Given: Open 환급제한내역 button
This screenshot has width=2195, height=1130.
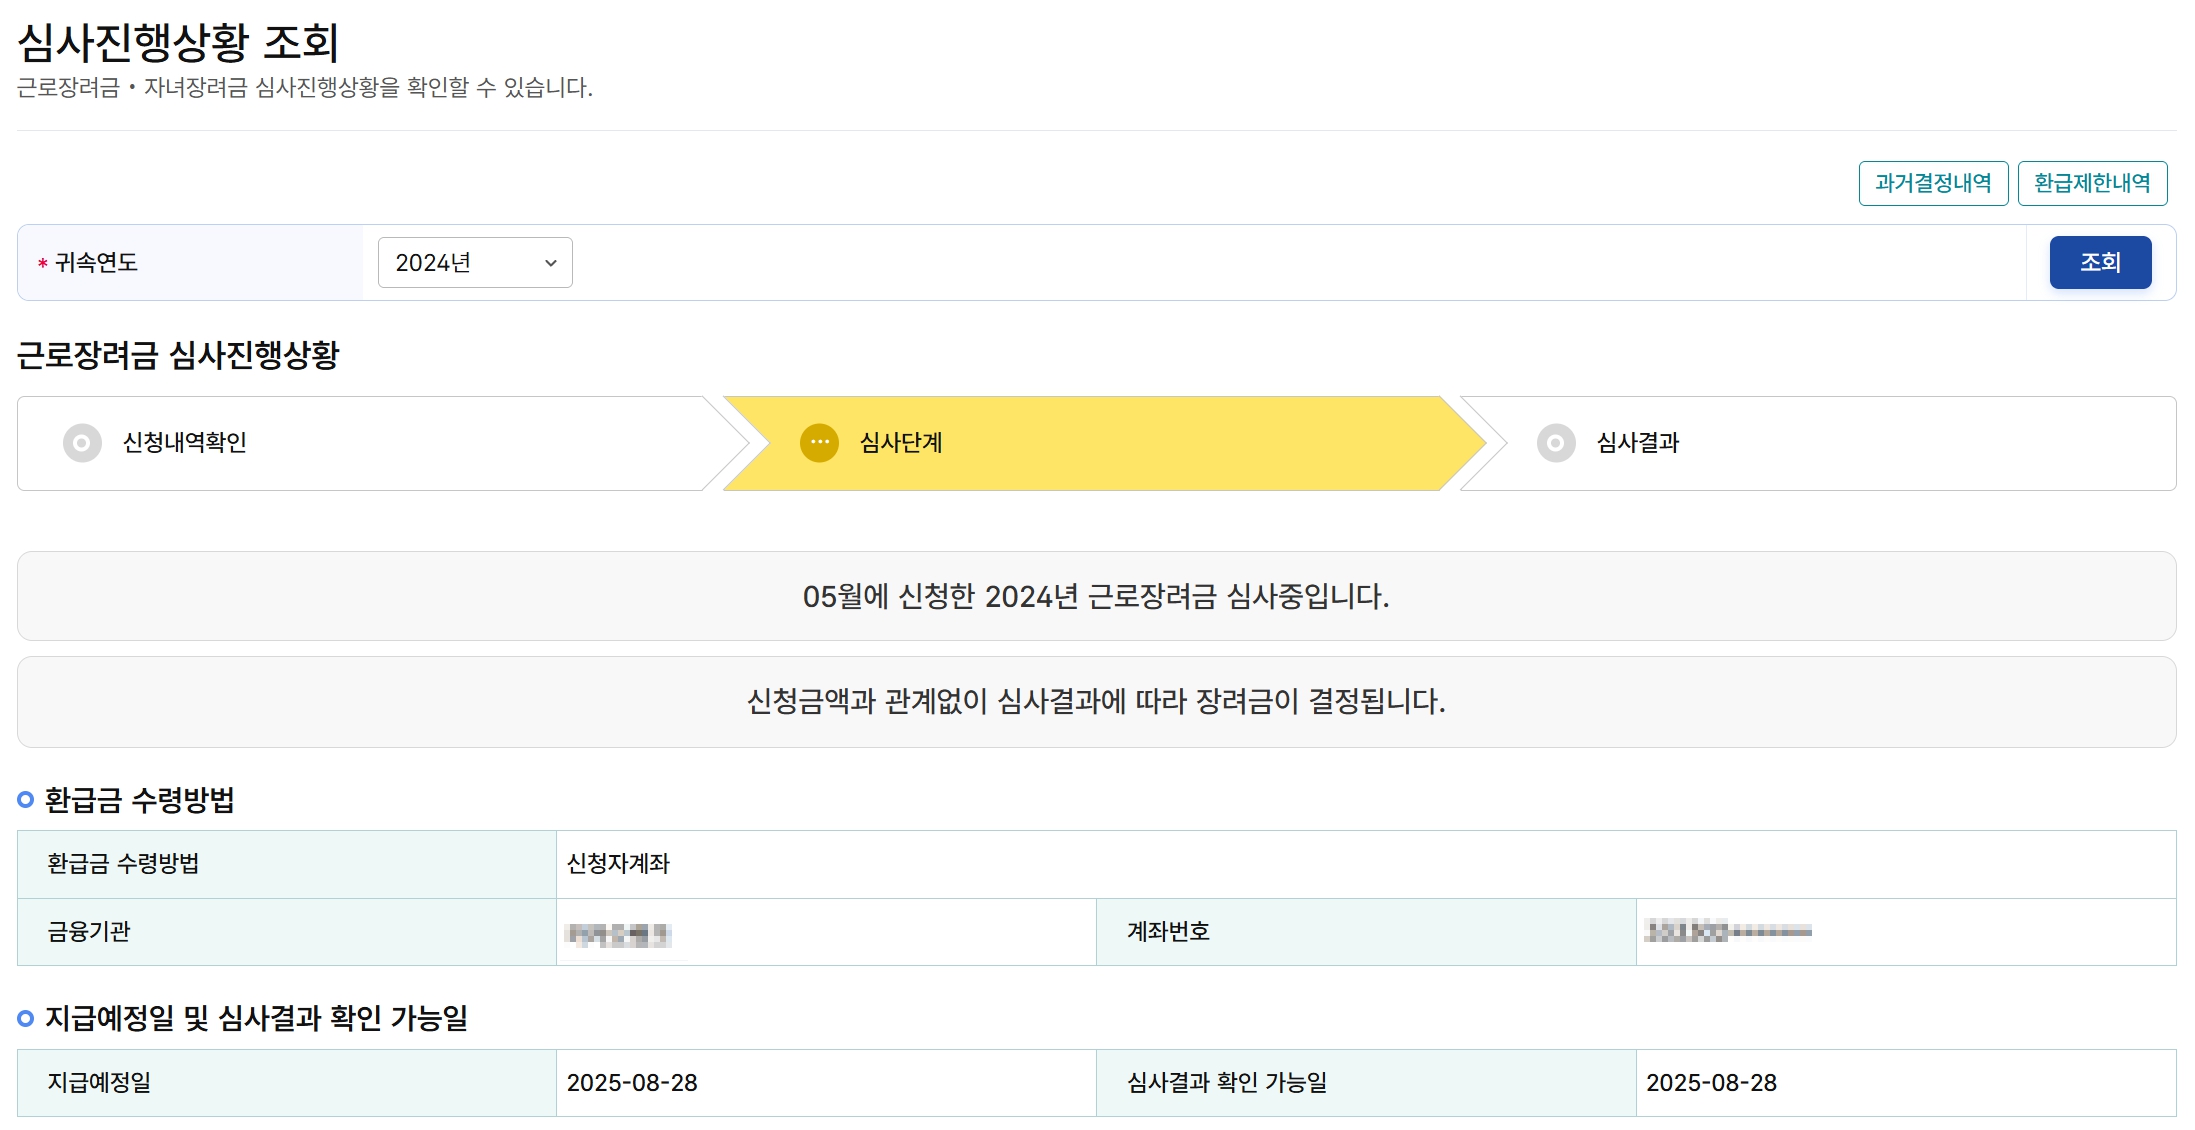Looking at the screenshot, I should pyautogui.click(x=2091, y=183).
